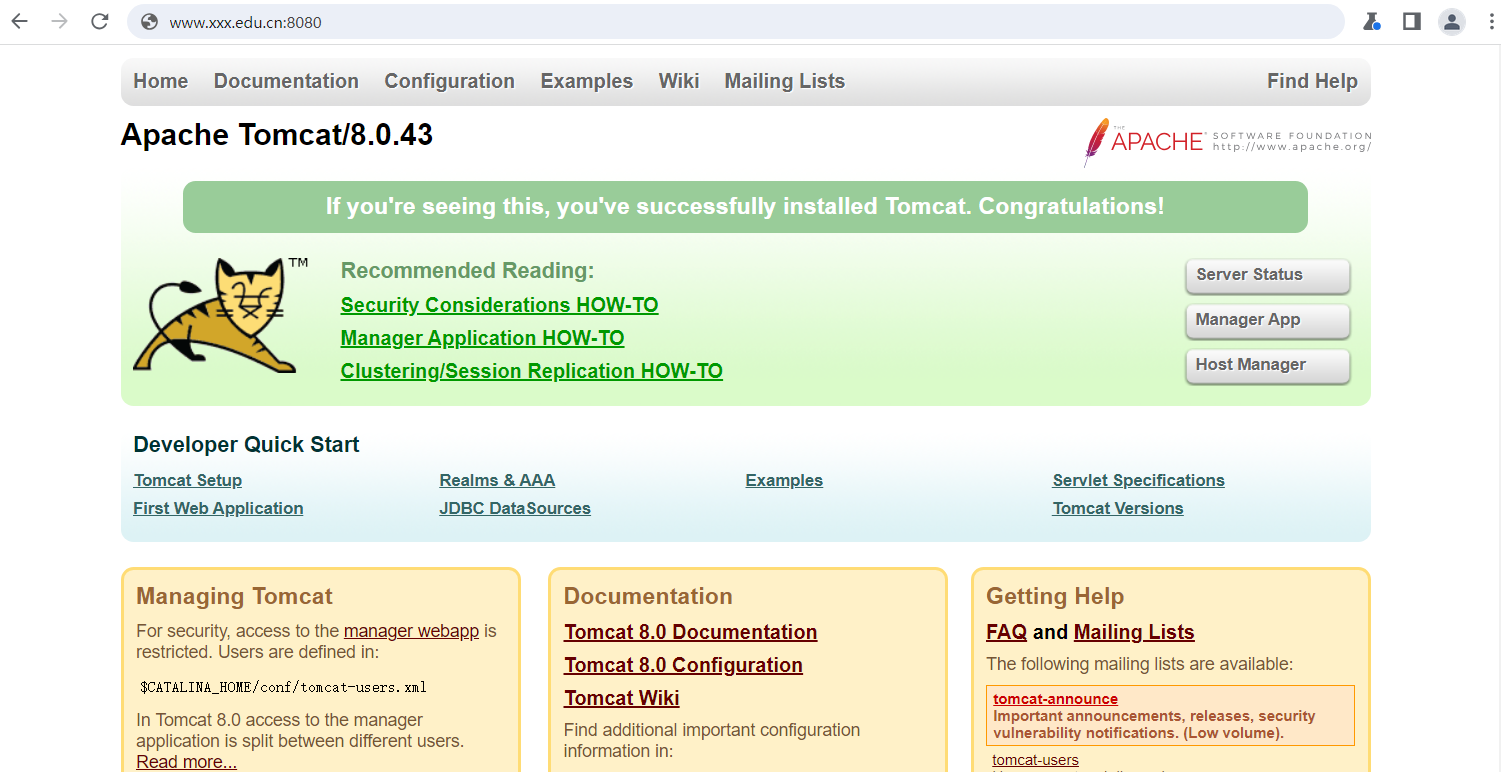Click the Host Manager button
1501x772 pixels.
point(1267,365)
